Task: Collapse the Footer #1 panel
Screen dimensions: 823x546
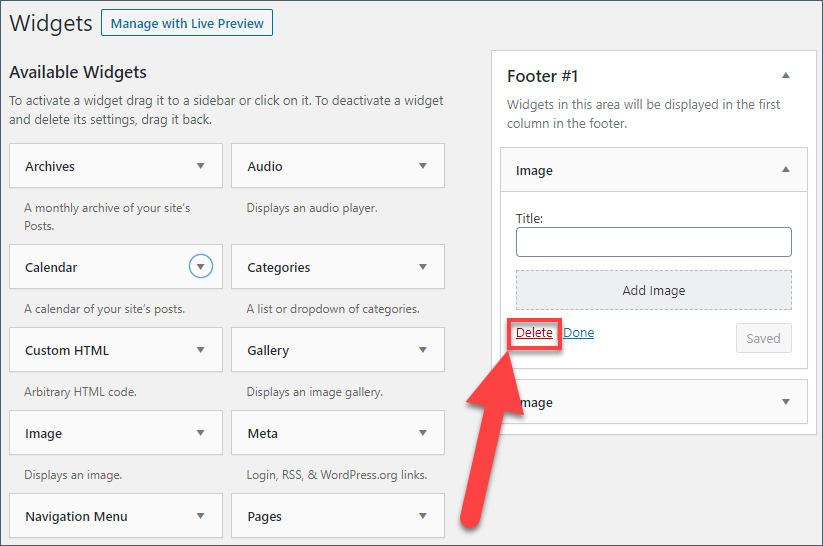Action: (x=786, y=76)
